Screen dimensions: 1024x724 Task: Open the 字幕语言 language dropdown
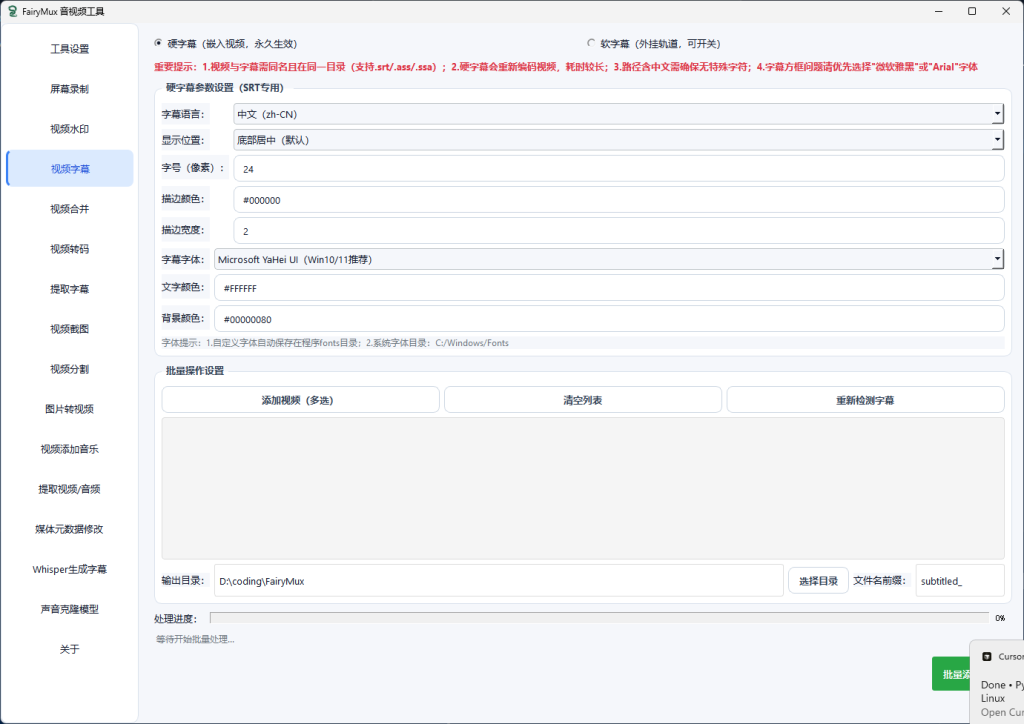[618, 114]
